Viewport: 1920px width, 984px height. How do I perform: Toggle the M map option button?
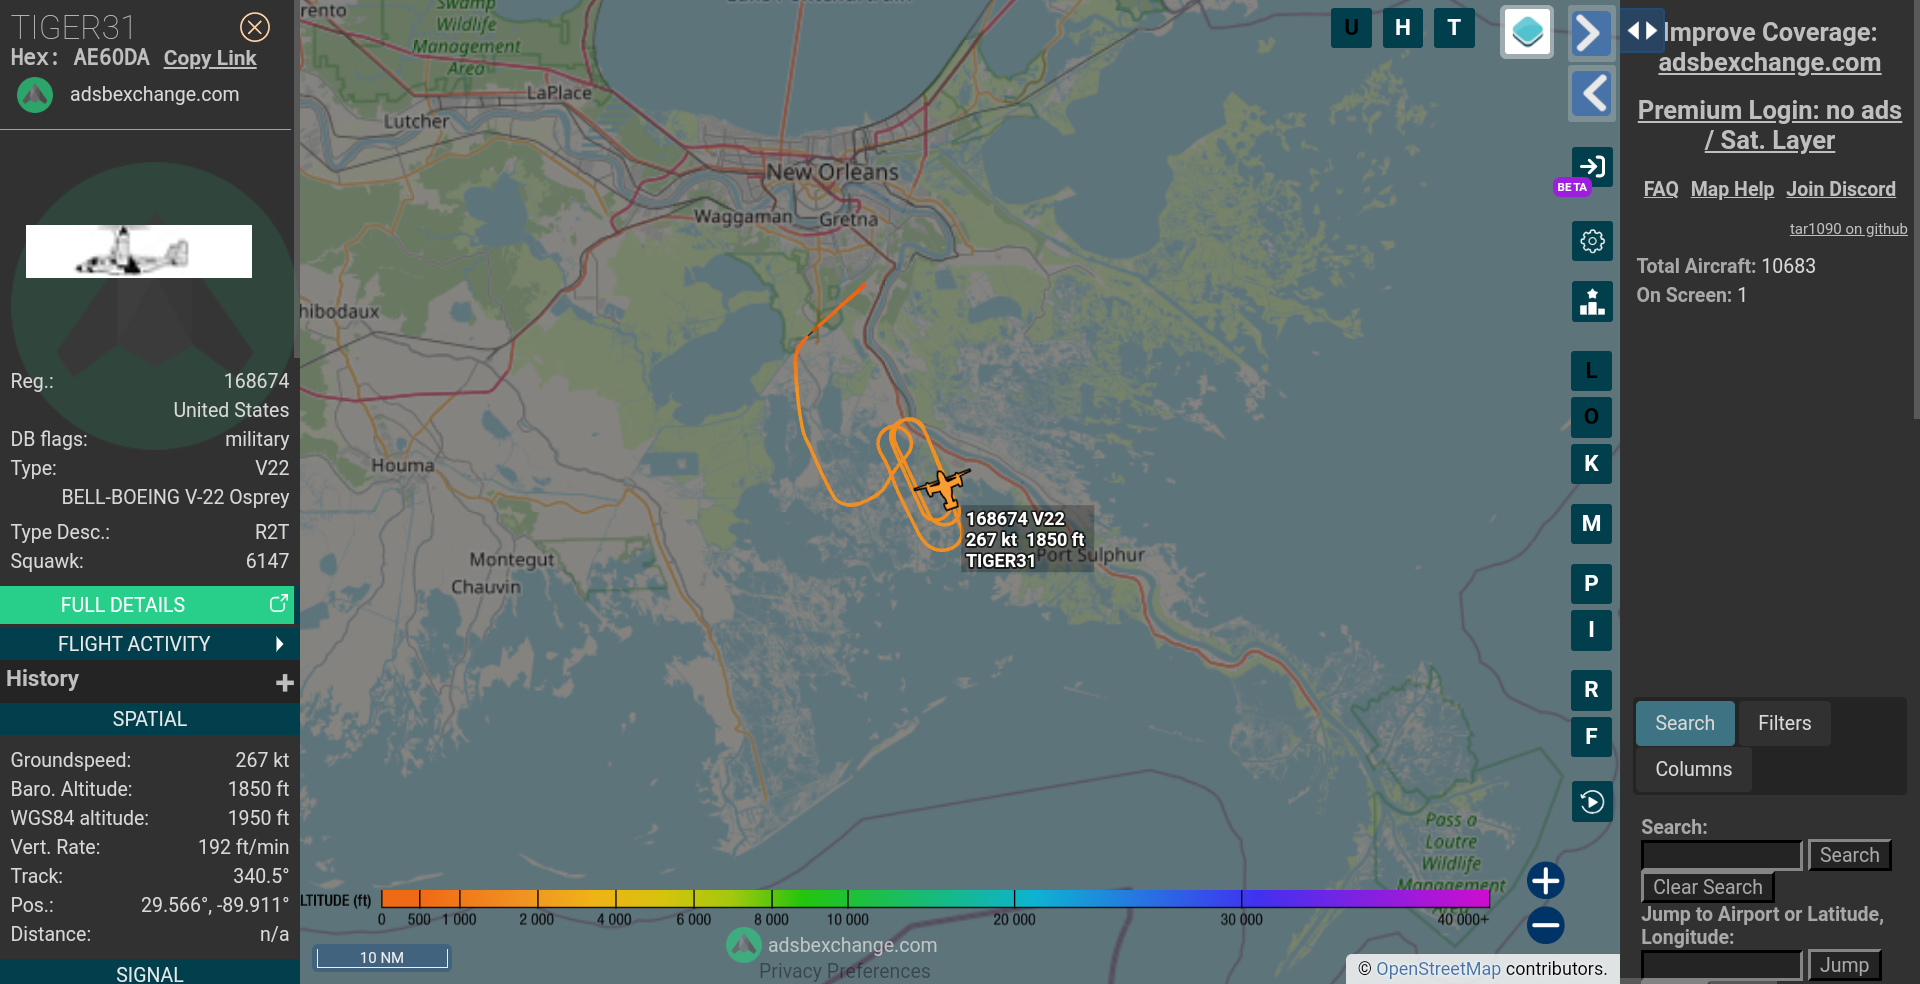pyautogui.click(x=1591, y=524)
